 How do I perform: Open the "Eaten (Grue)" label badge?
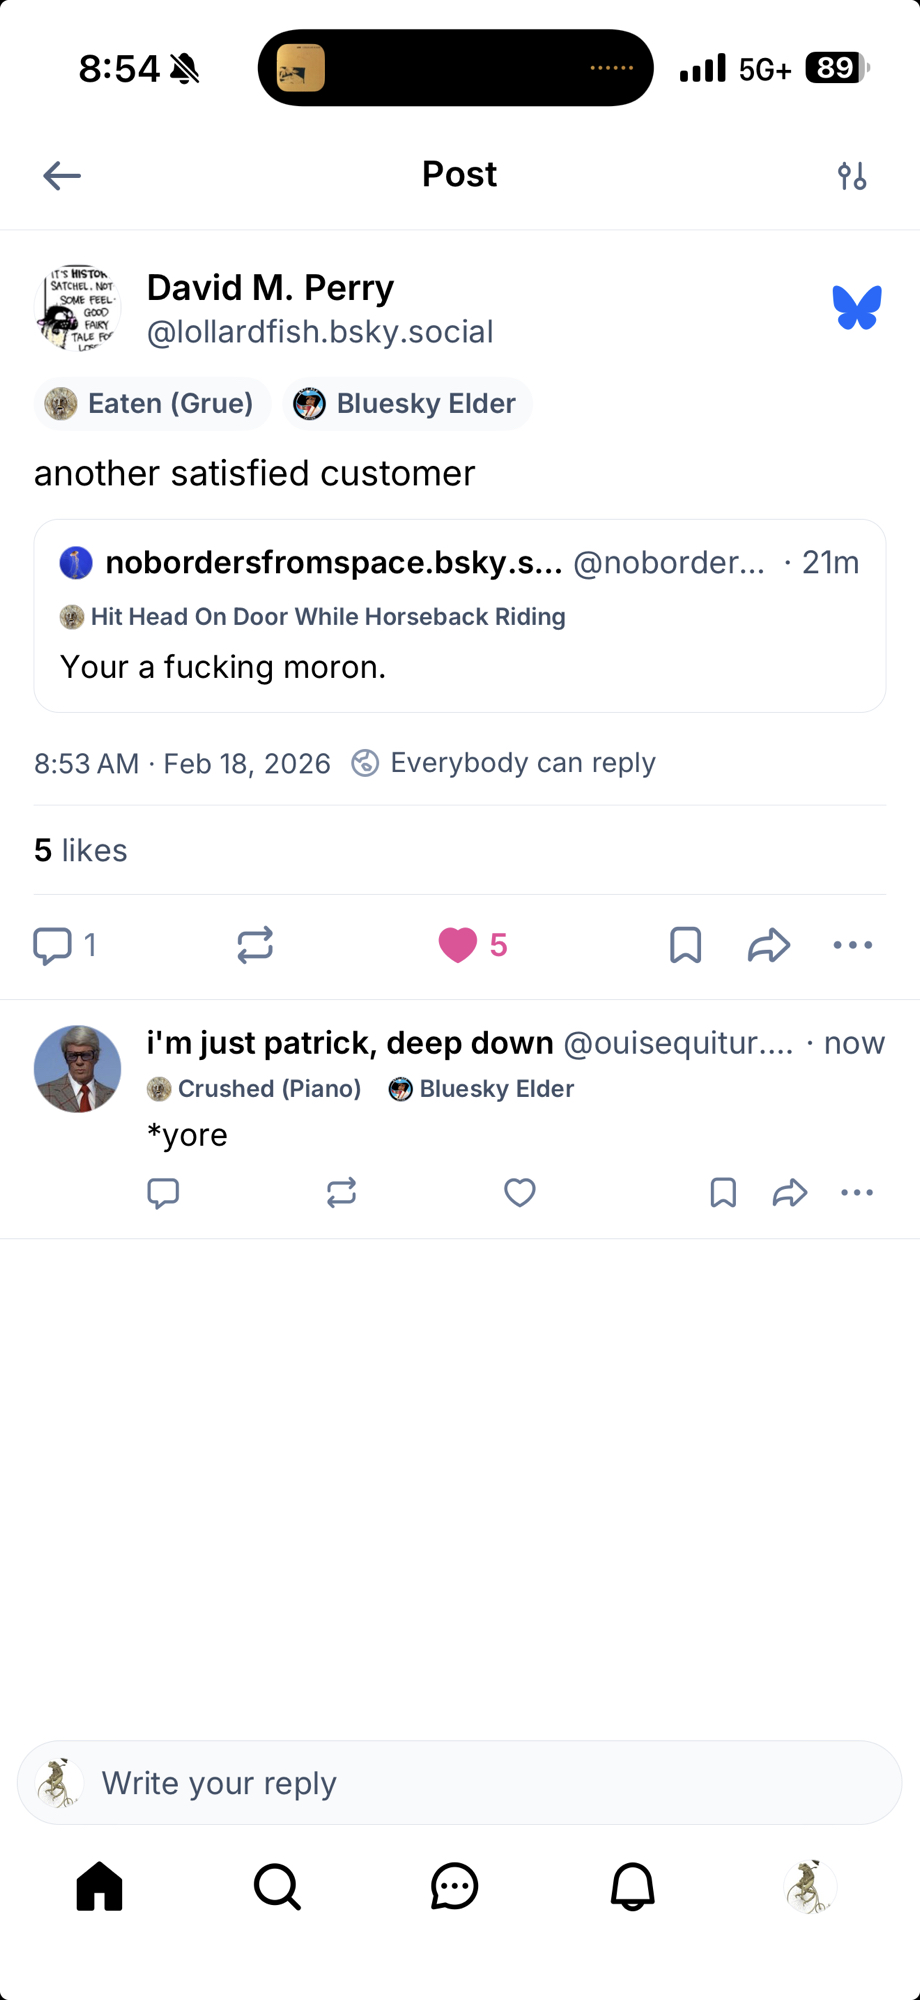point(153,404)
